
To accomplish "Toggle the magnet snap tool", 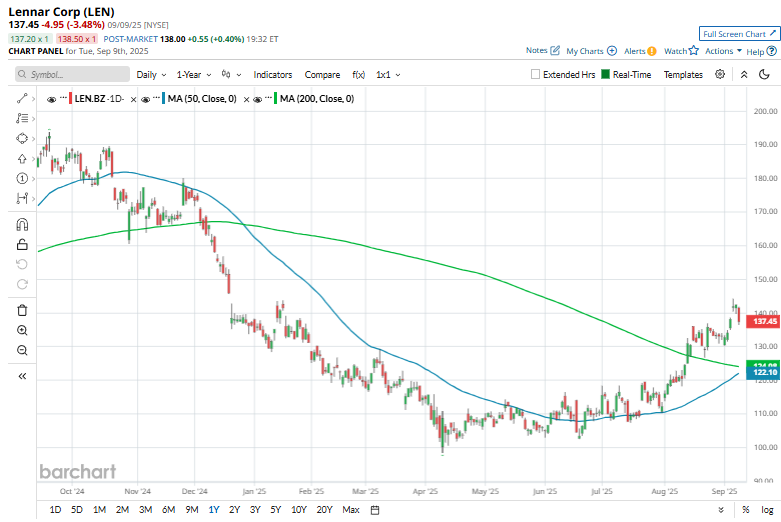I will pyautogui.click(x=22, y=225).
